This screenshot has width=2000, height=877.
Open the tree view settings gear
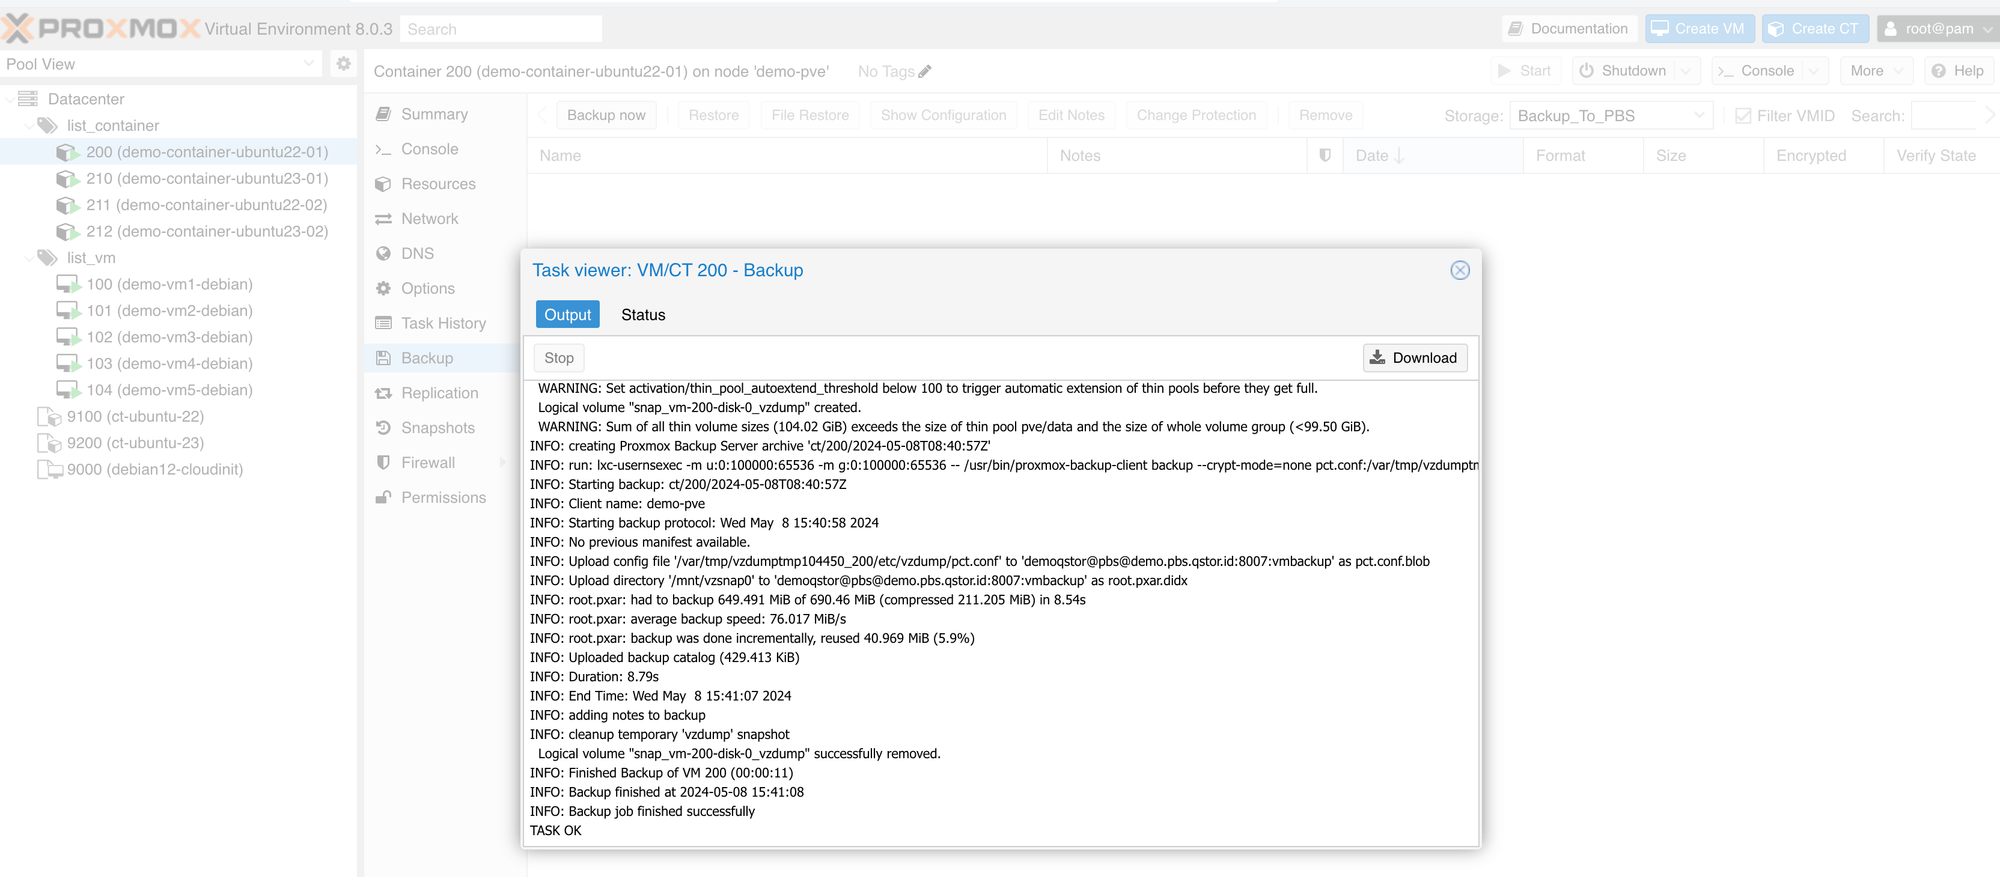tap(343, 64)
